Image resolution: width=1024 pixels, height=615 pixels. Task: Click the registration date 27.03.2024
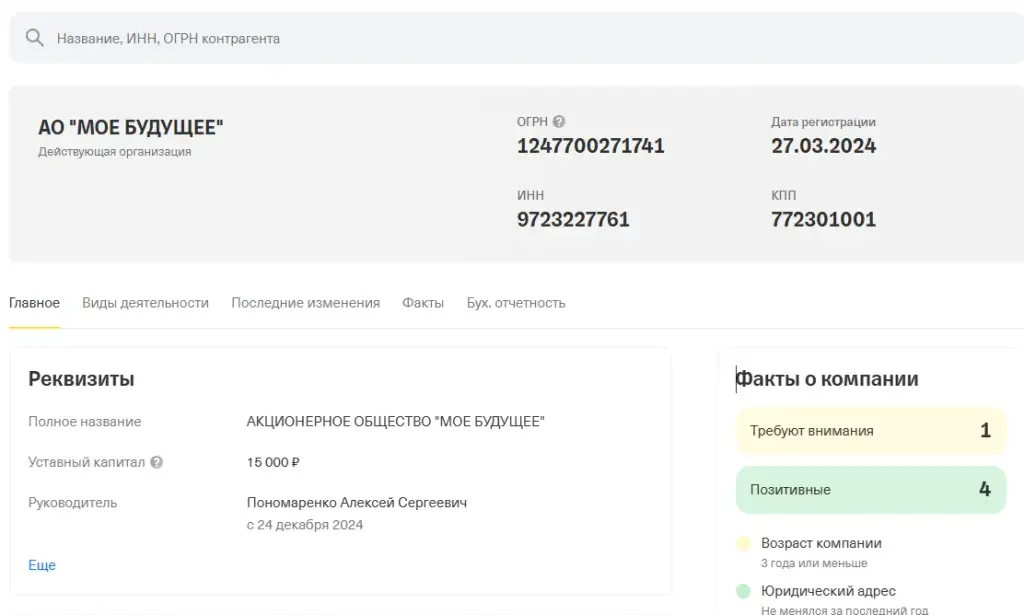(824, 146)
